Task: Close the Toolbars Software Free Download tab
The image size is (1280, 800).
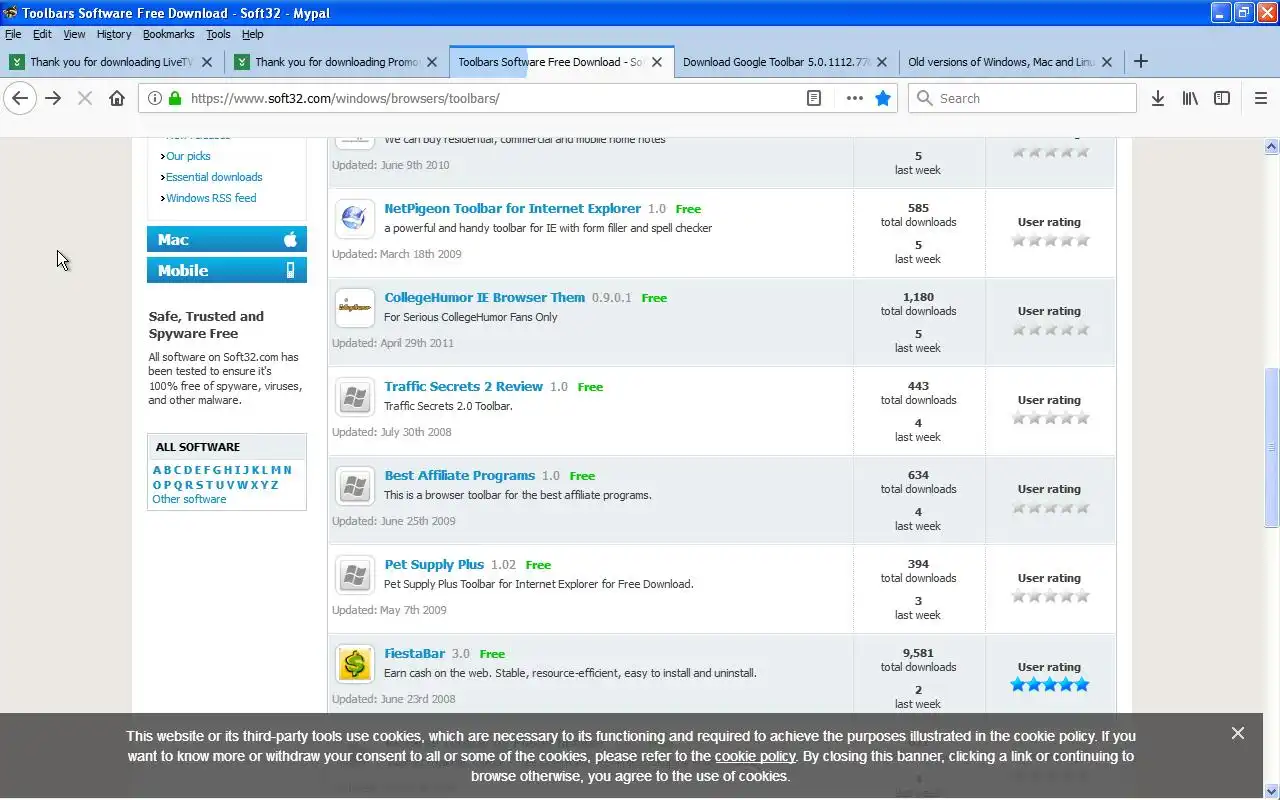Action: pyautogui.click(x=657, y=61)
